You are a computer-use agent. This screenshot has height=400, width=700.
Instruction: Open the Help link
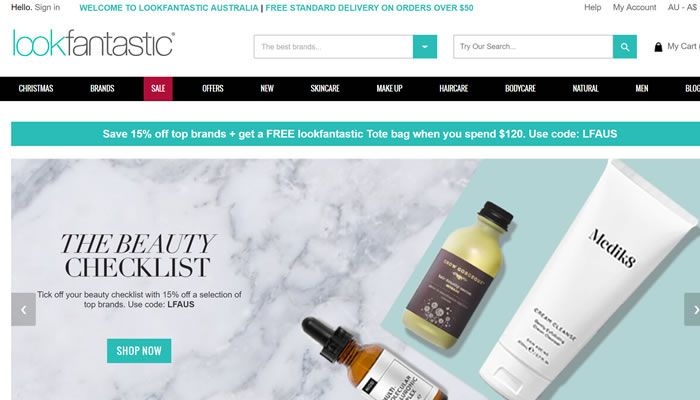click(592, 8)
